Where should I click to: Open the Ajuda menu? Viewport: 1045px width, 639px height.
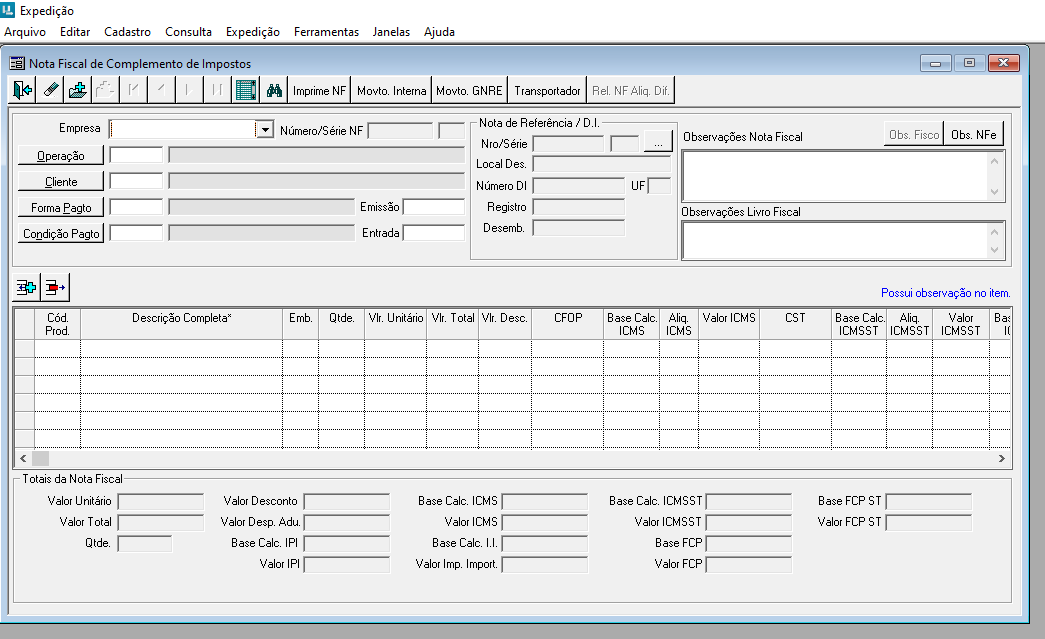click(x=439, y=32)
